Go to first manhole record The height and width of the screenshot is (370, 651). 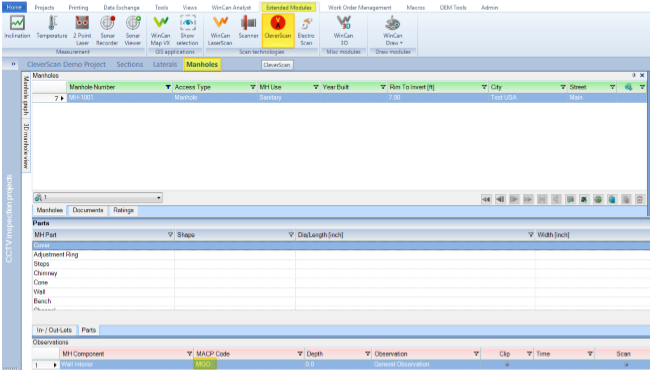486,199
